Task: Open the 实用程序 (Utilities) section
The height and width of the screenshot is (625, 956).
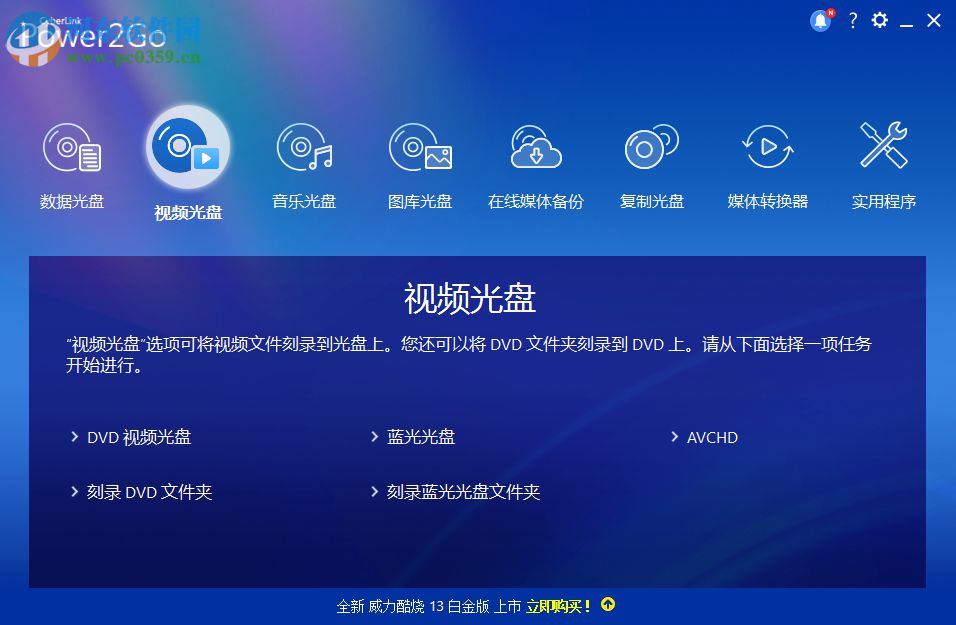Action: (x=884, y=148)
